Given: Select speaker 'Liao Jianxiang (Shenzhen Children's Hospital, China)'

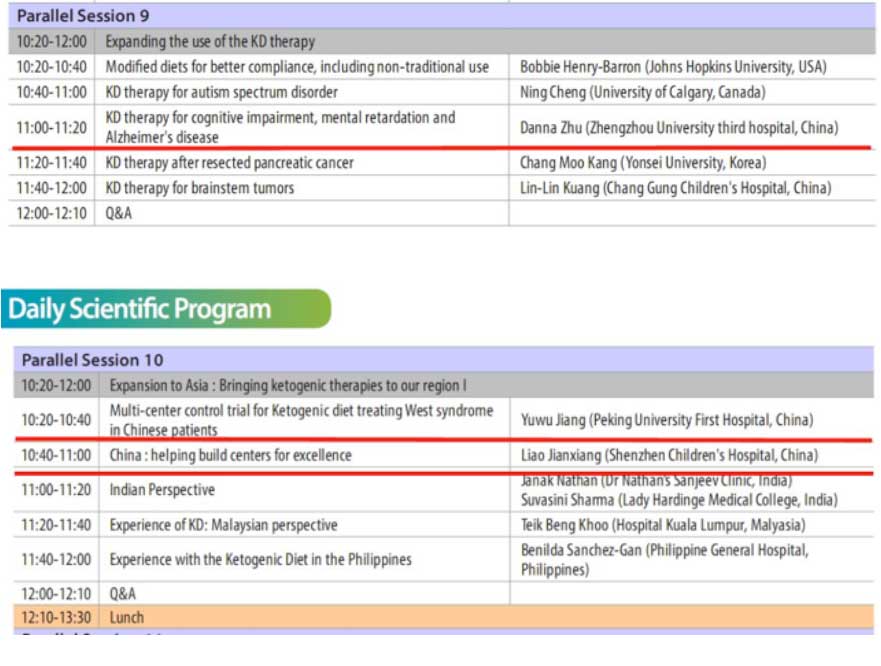Looking at the screenshot, I should (669, 455).
